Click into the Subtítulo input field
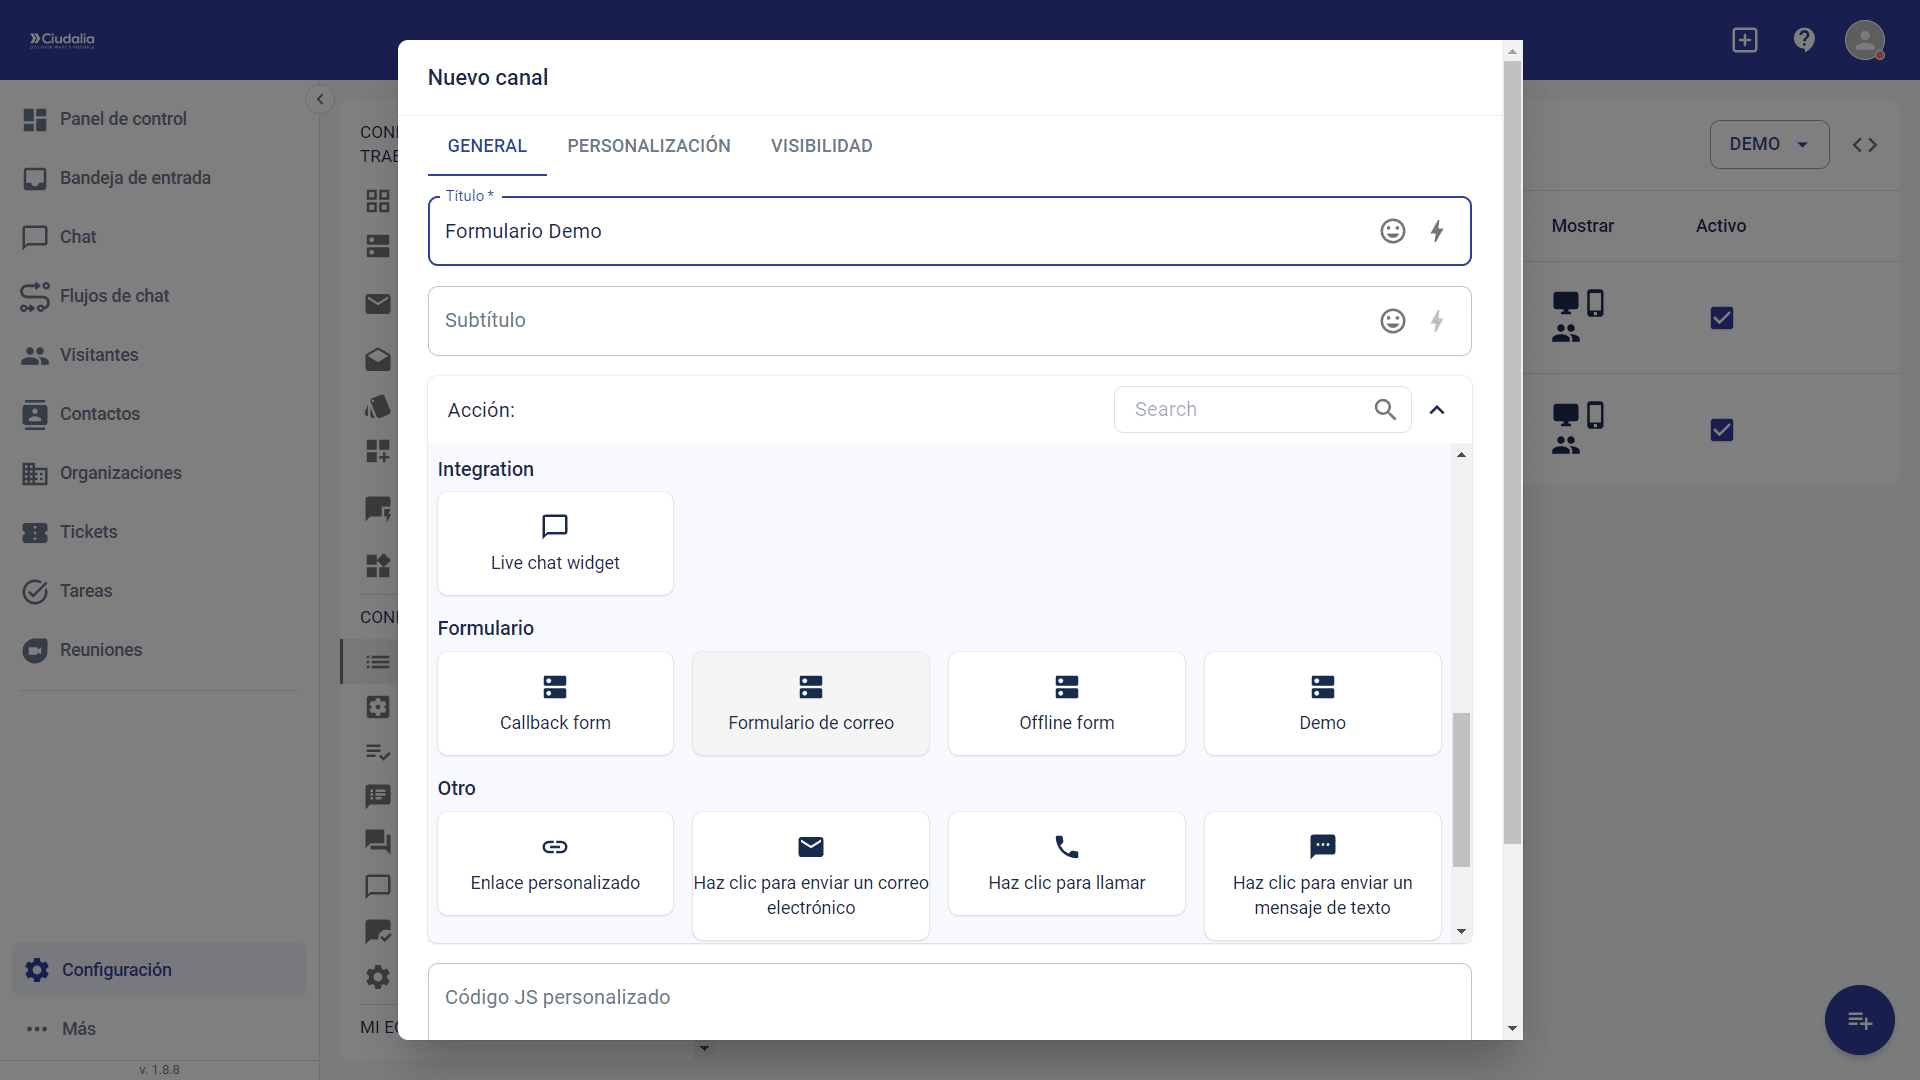This screenshot has width=1920, height=1080. 900,321
